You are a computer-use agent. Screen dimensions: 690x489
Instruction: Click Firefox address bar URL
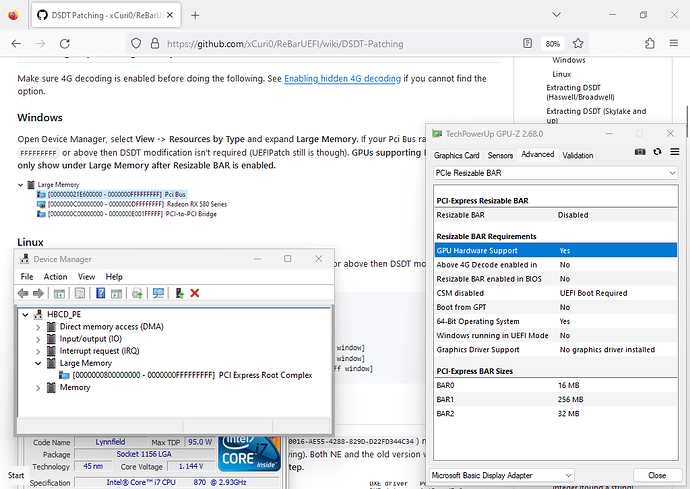285,44
